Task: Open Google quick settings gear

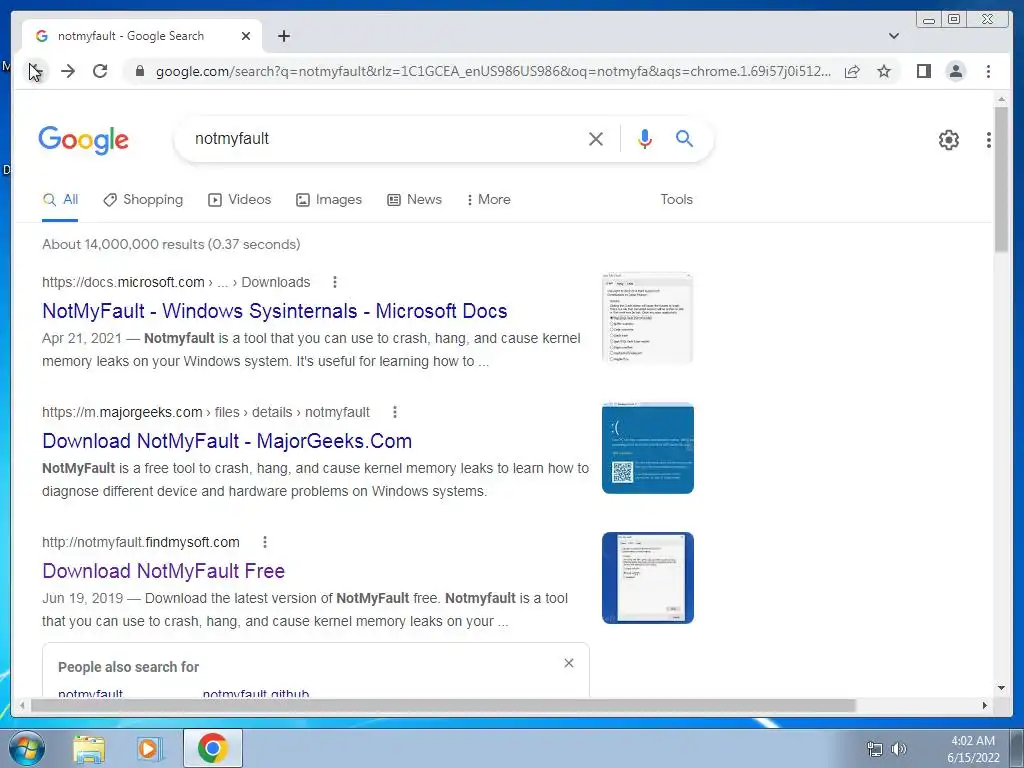Action: [949, 139]
